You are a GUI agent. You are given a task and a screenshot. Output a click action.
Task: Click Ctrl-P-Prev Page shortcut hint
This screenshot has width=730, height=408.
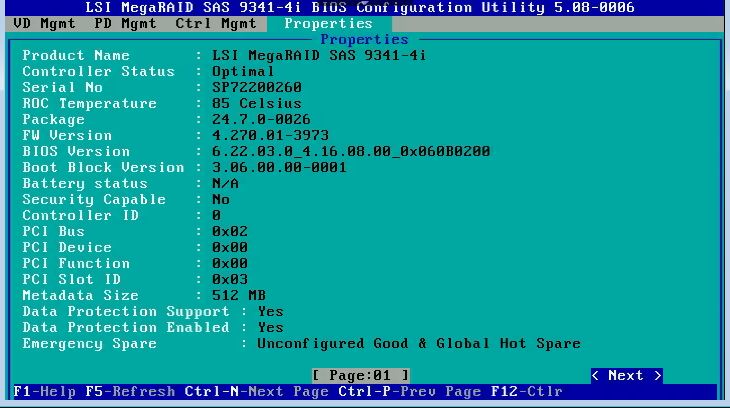tap(409, 391)
